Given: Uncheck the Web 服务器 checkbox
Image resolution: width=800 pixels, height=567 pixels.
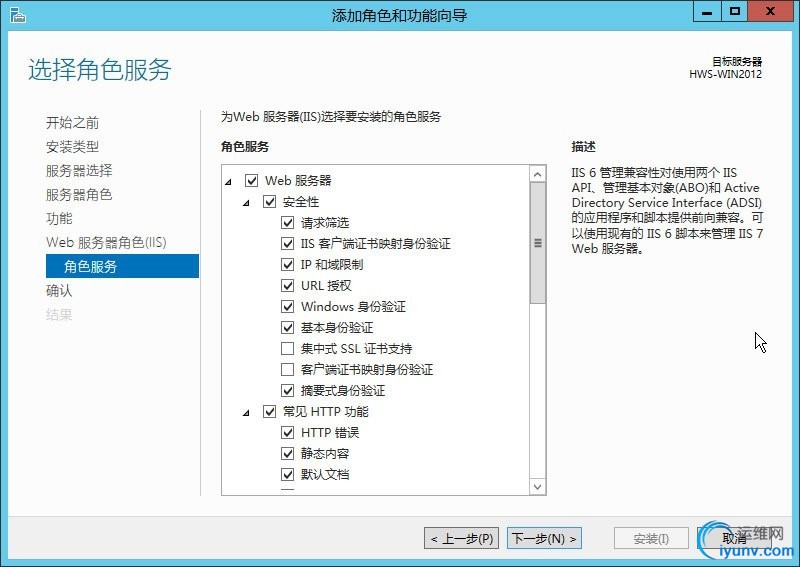Looking at the screenshot, I should click(252, 180).
